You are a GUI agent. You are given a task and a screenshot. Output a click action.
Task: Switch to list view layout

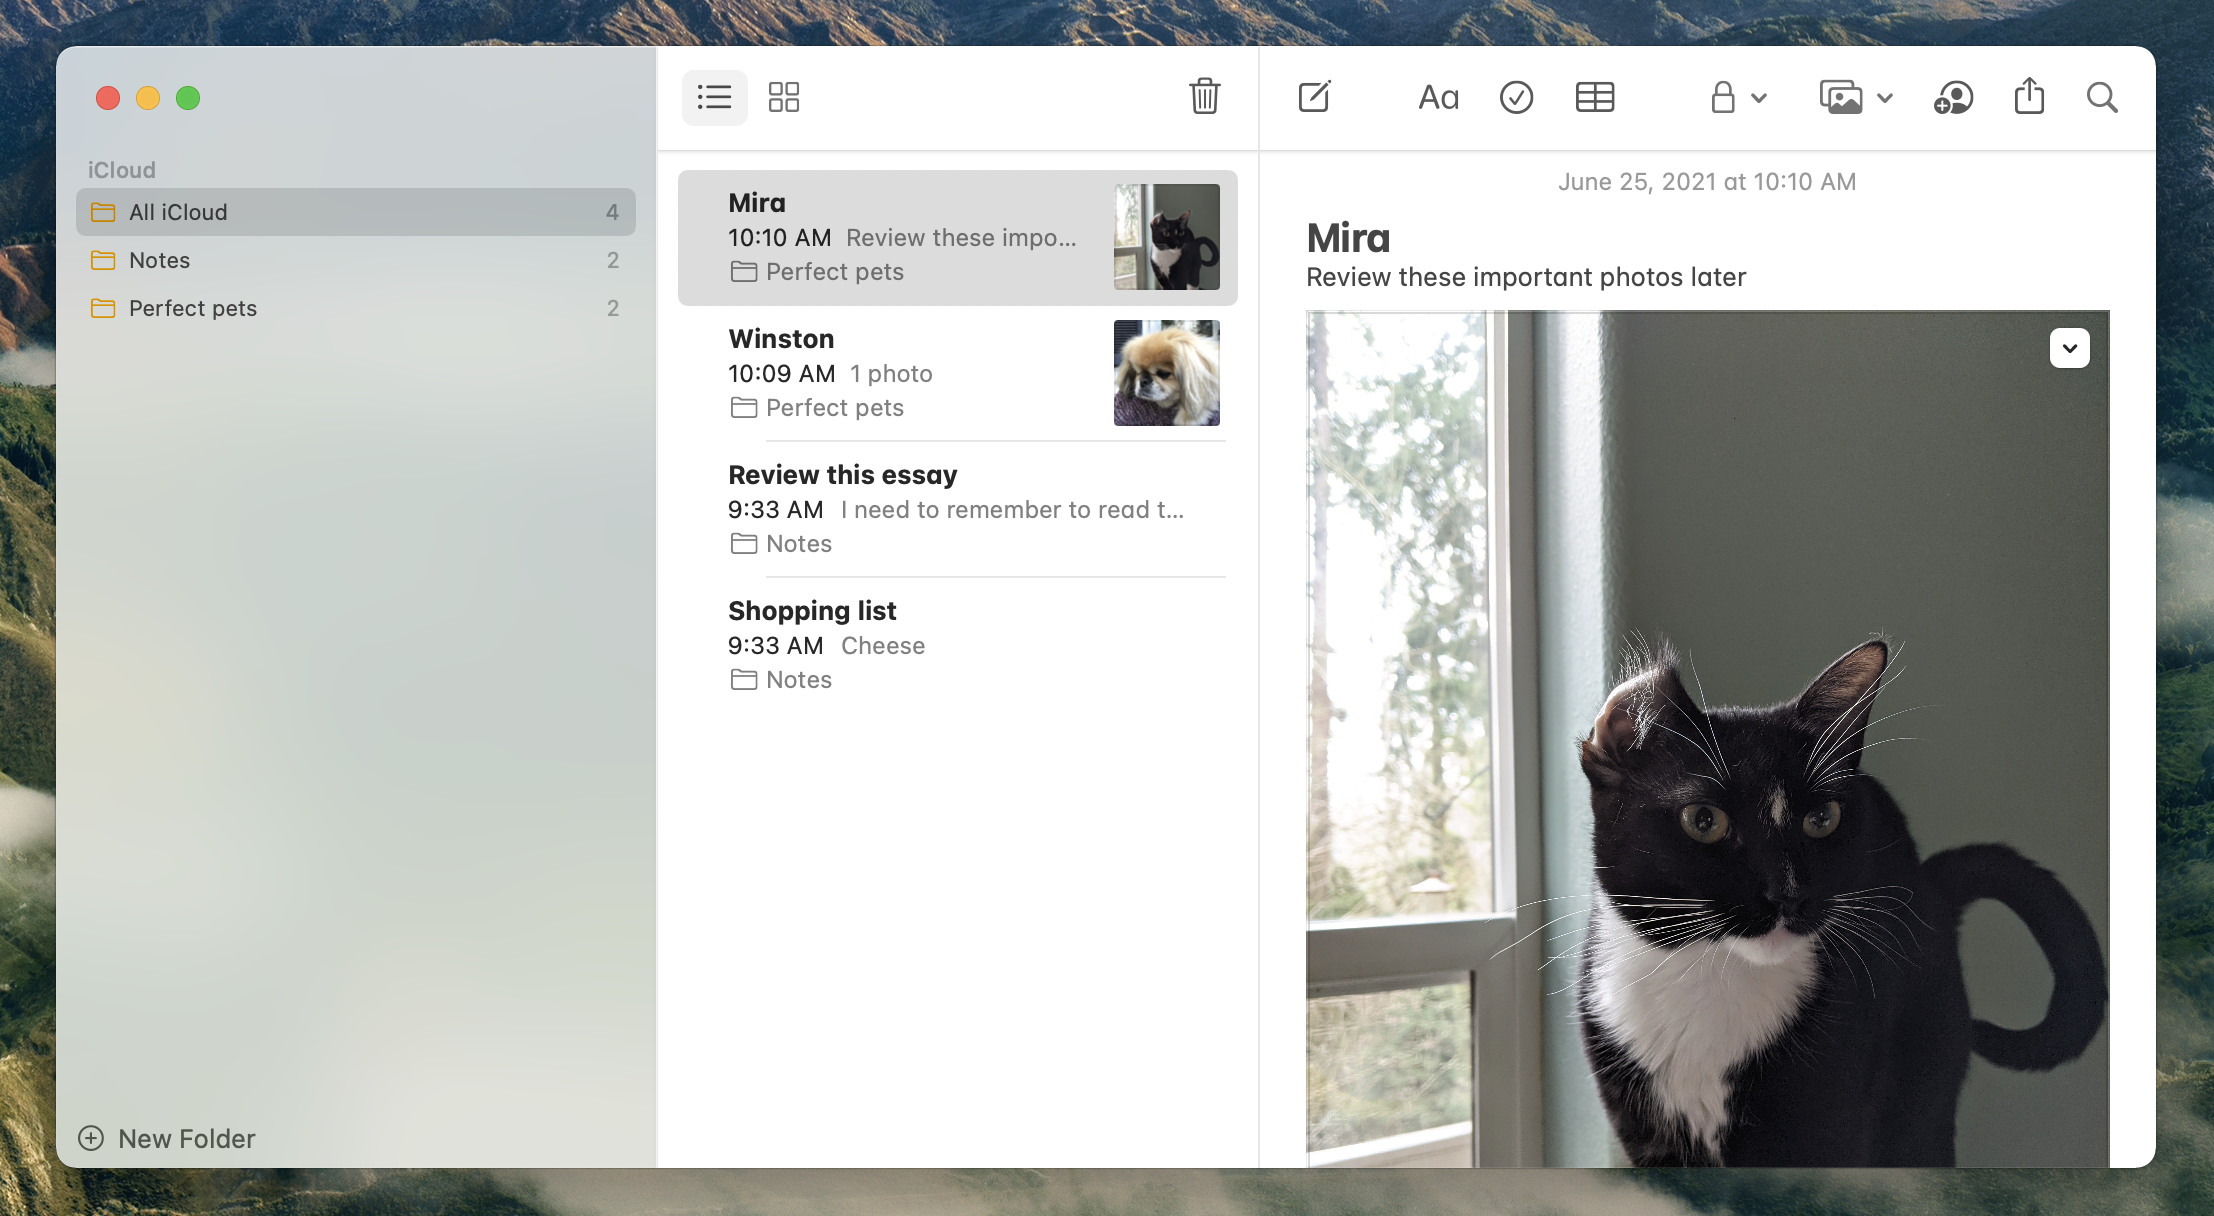coord(714,96)
